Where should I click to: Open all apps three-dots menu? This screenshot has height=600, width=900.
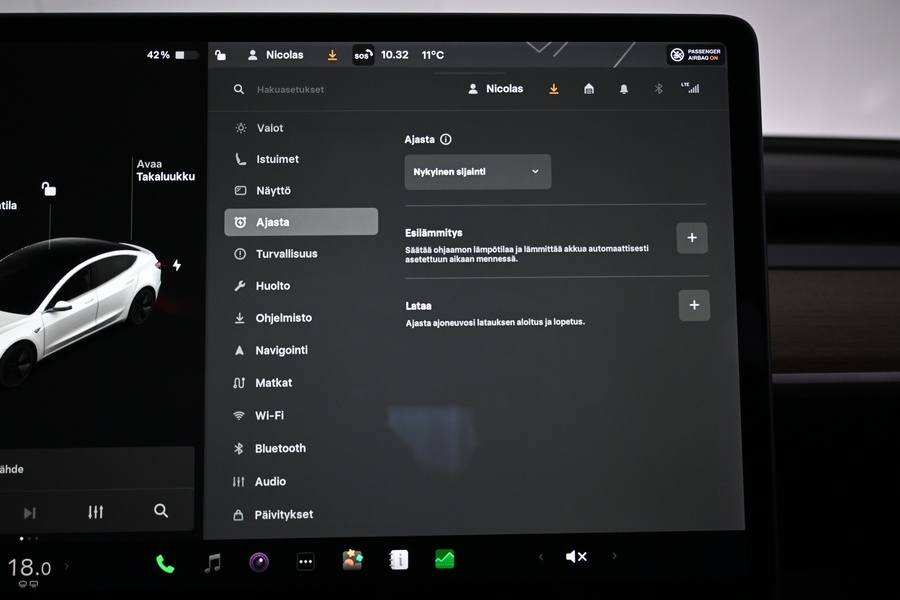(x=306, y=561)
